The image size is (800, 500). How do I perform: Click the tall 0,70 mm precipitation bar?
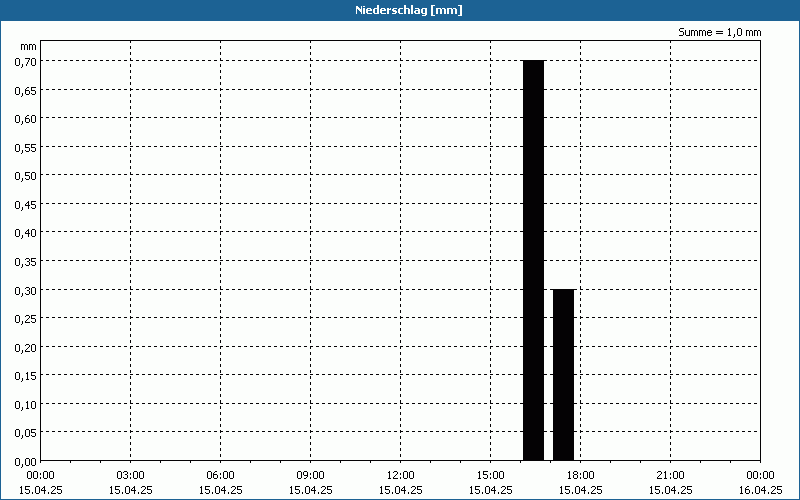534,260
